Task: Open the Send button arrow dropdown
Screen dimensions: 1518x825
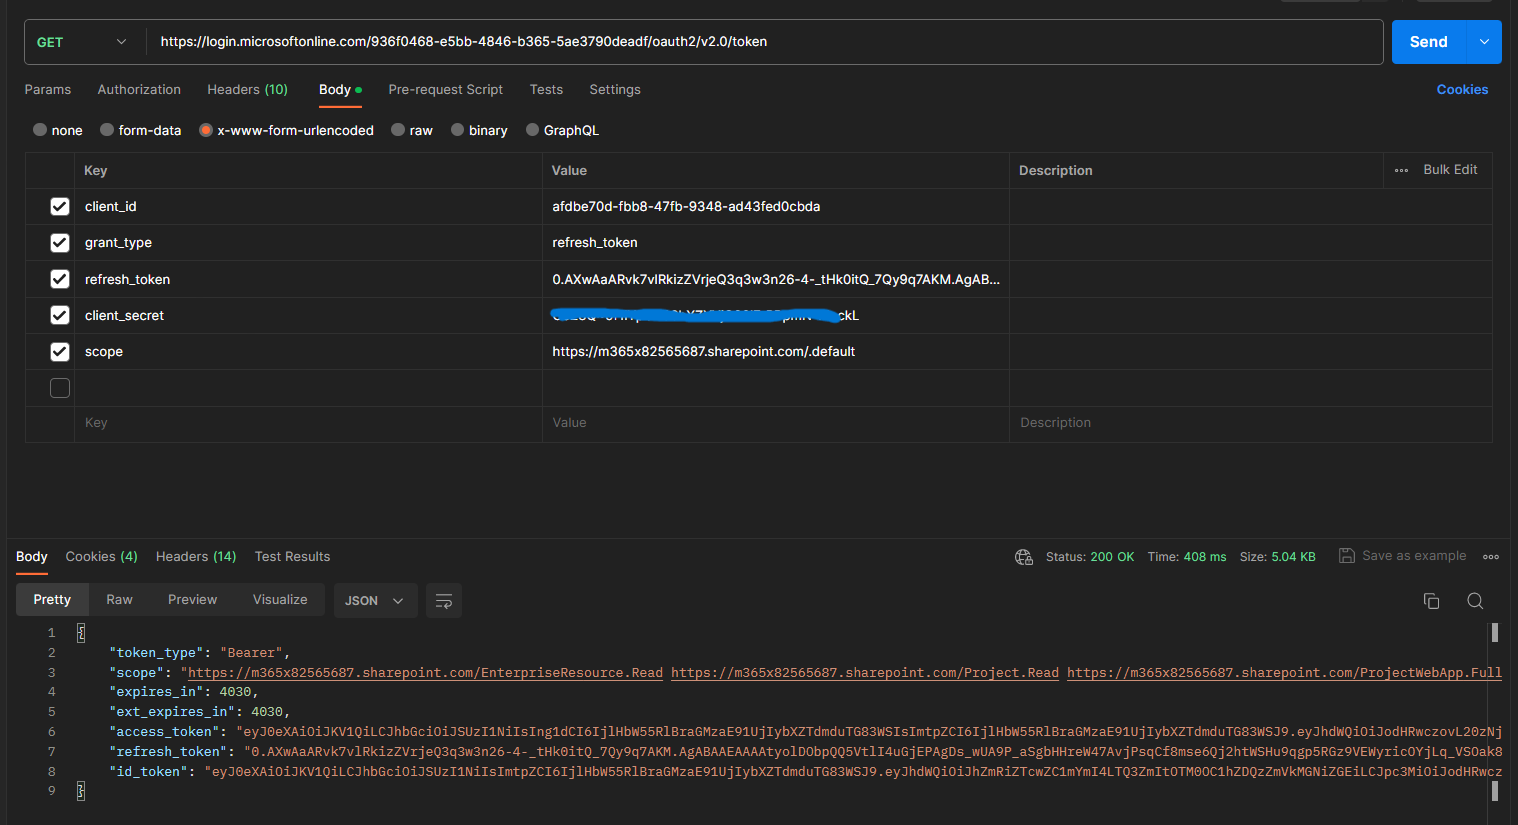Action: (x=1484, y=42)
